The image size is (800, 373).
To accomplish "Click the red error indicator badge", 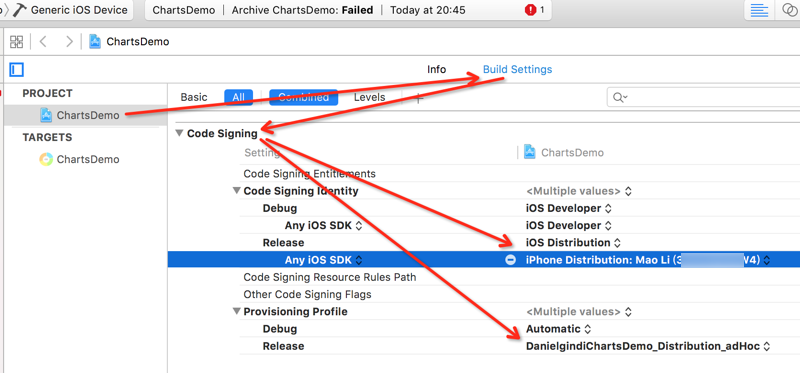I will [531, 10].
